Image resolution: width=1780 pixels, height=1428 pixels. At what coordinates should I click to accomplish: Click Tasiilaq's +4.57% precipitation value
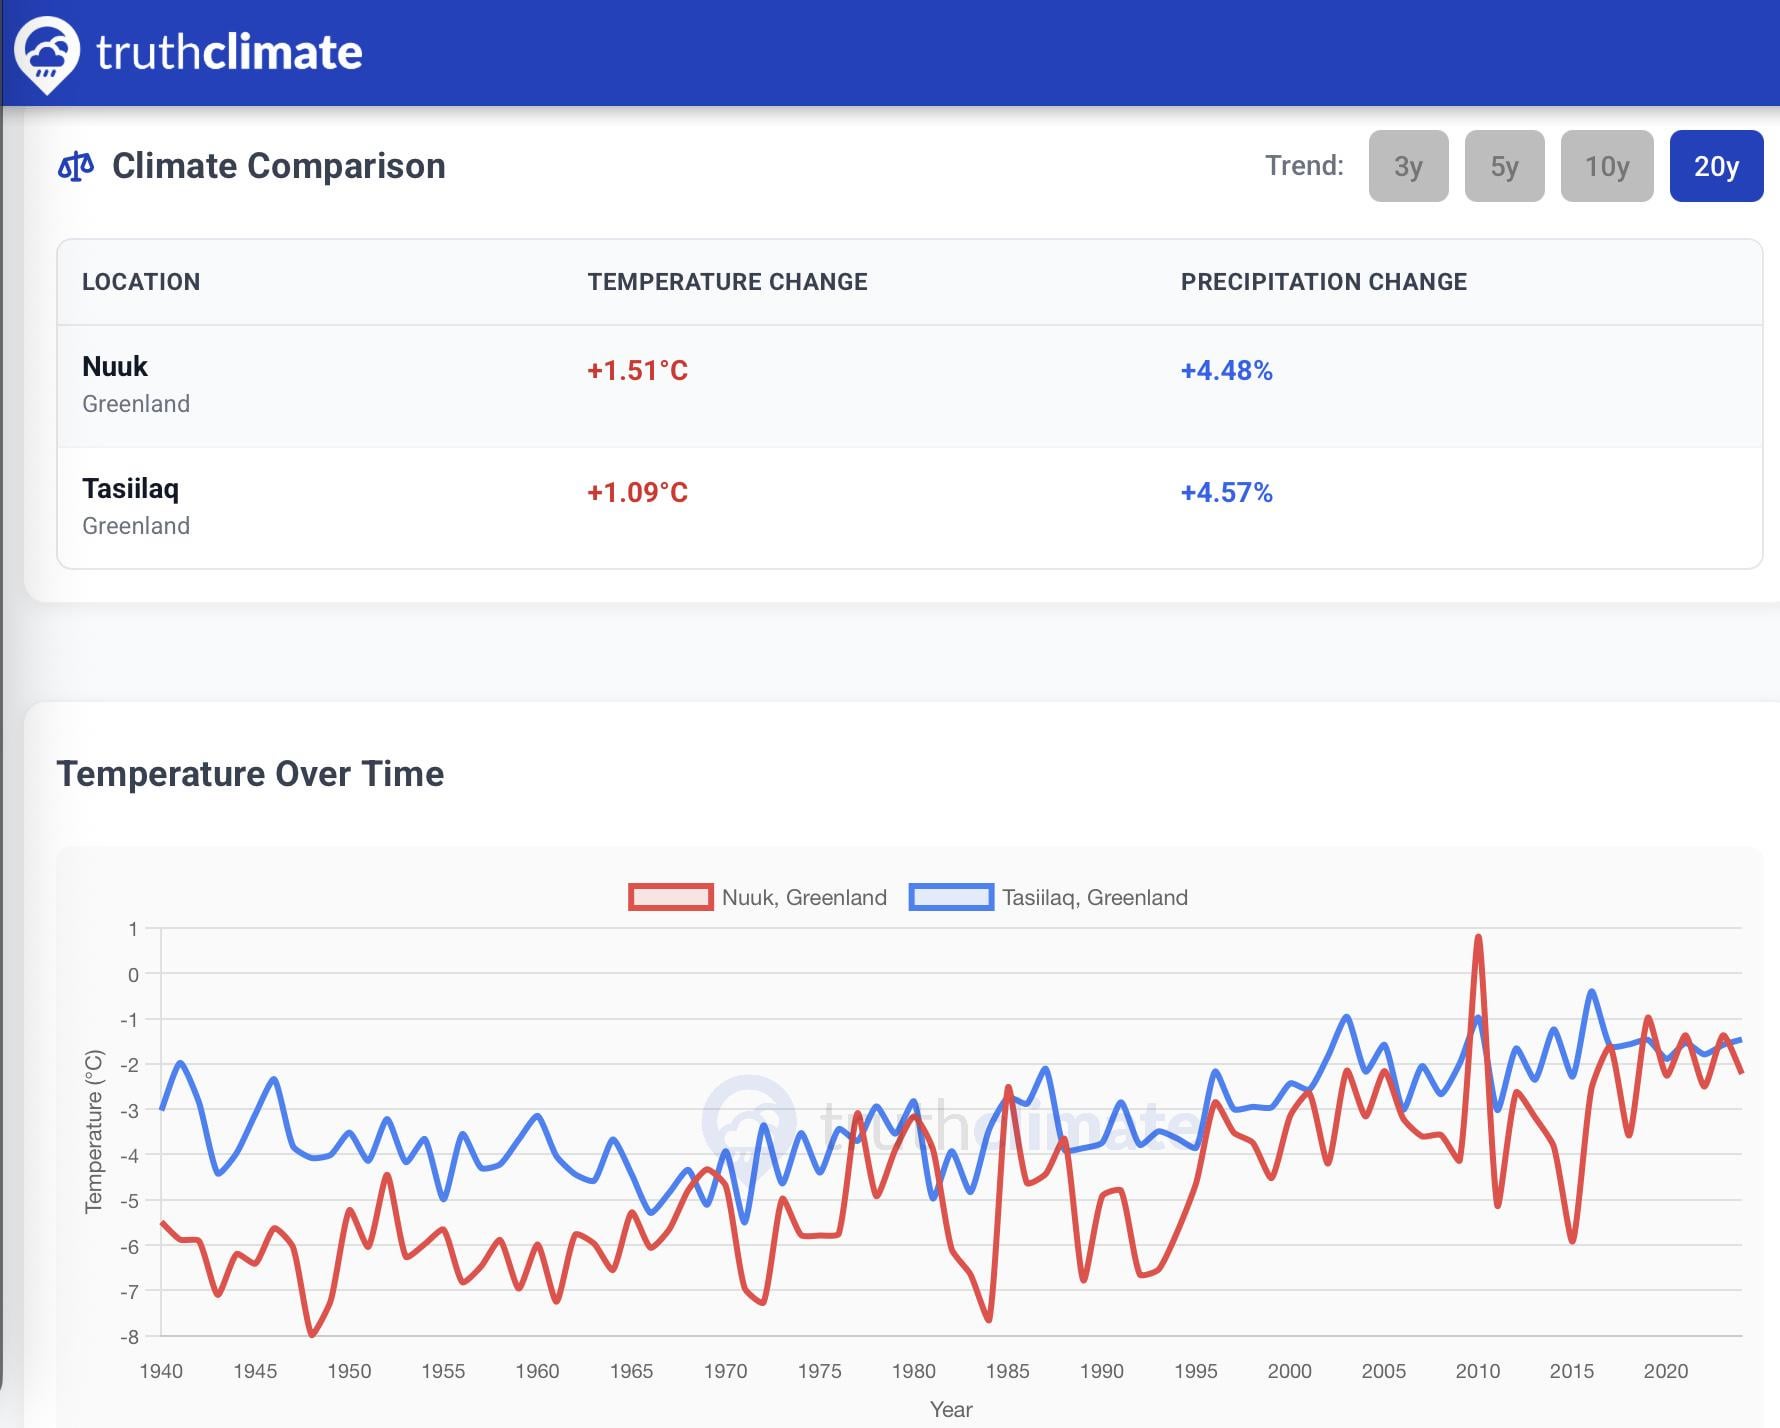(x=1226, y=493)
